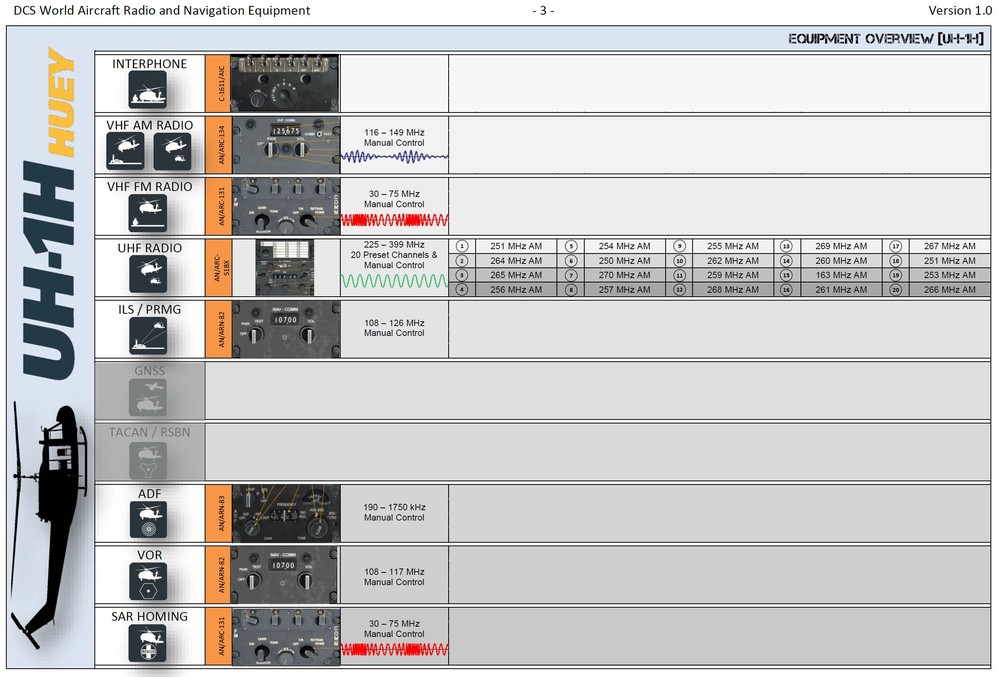1000x677 pixels.
Task: Click the '265 MHz AM' preset cell
Action: click(516, 275)
